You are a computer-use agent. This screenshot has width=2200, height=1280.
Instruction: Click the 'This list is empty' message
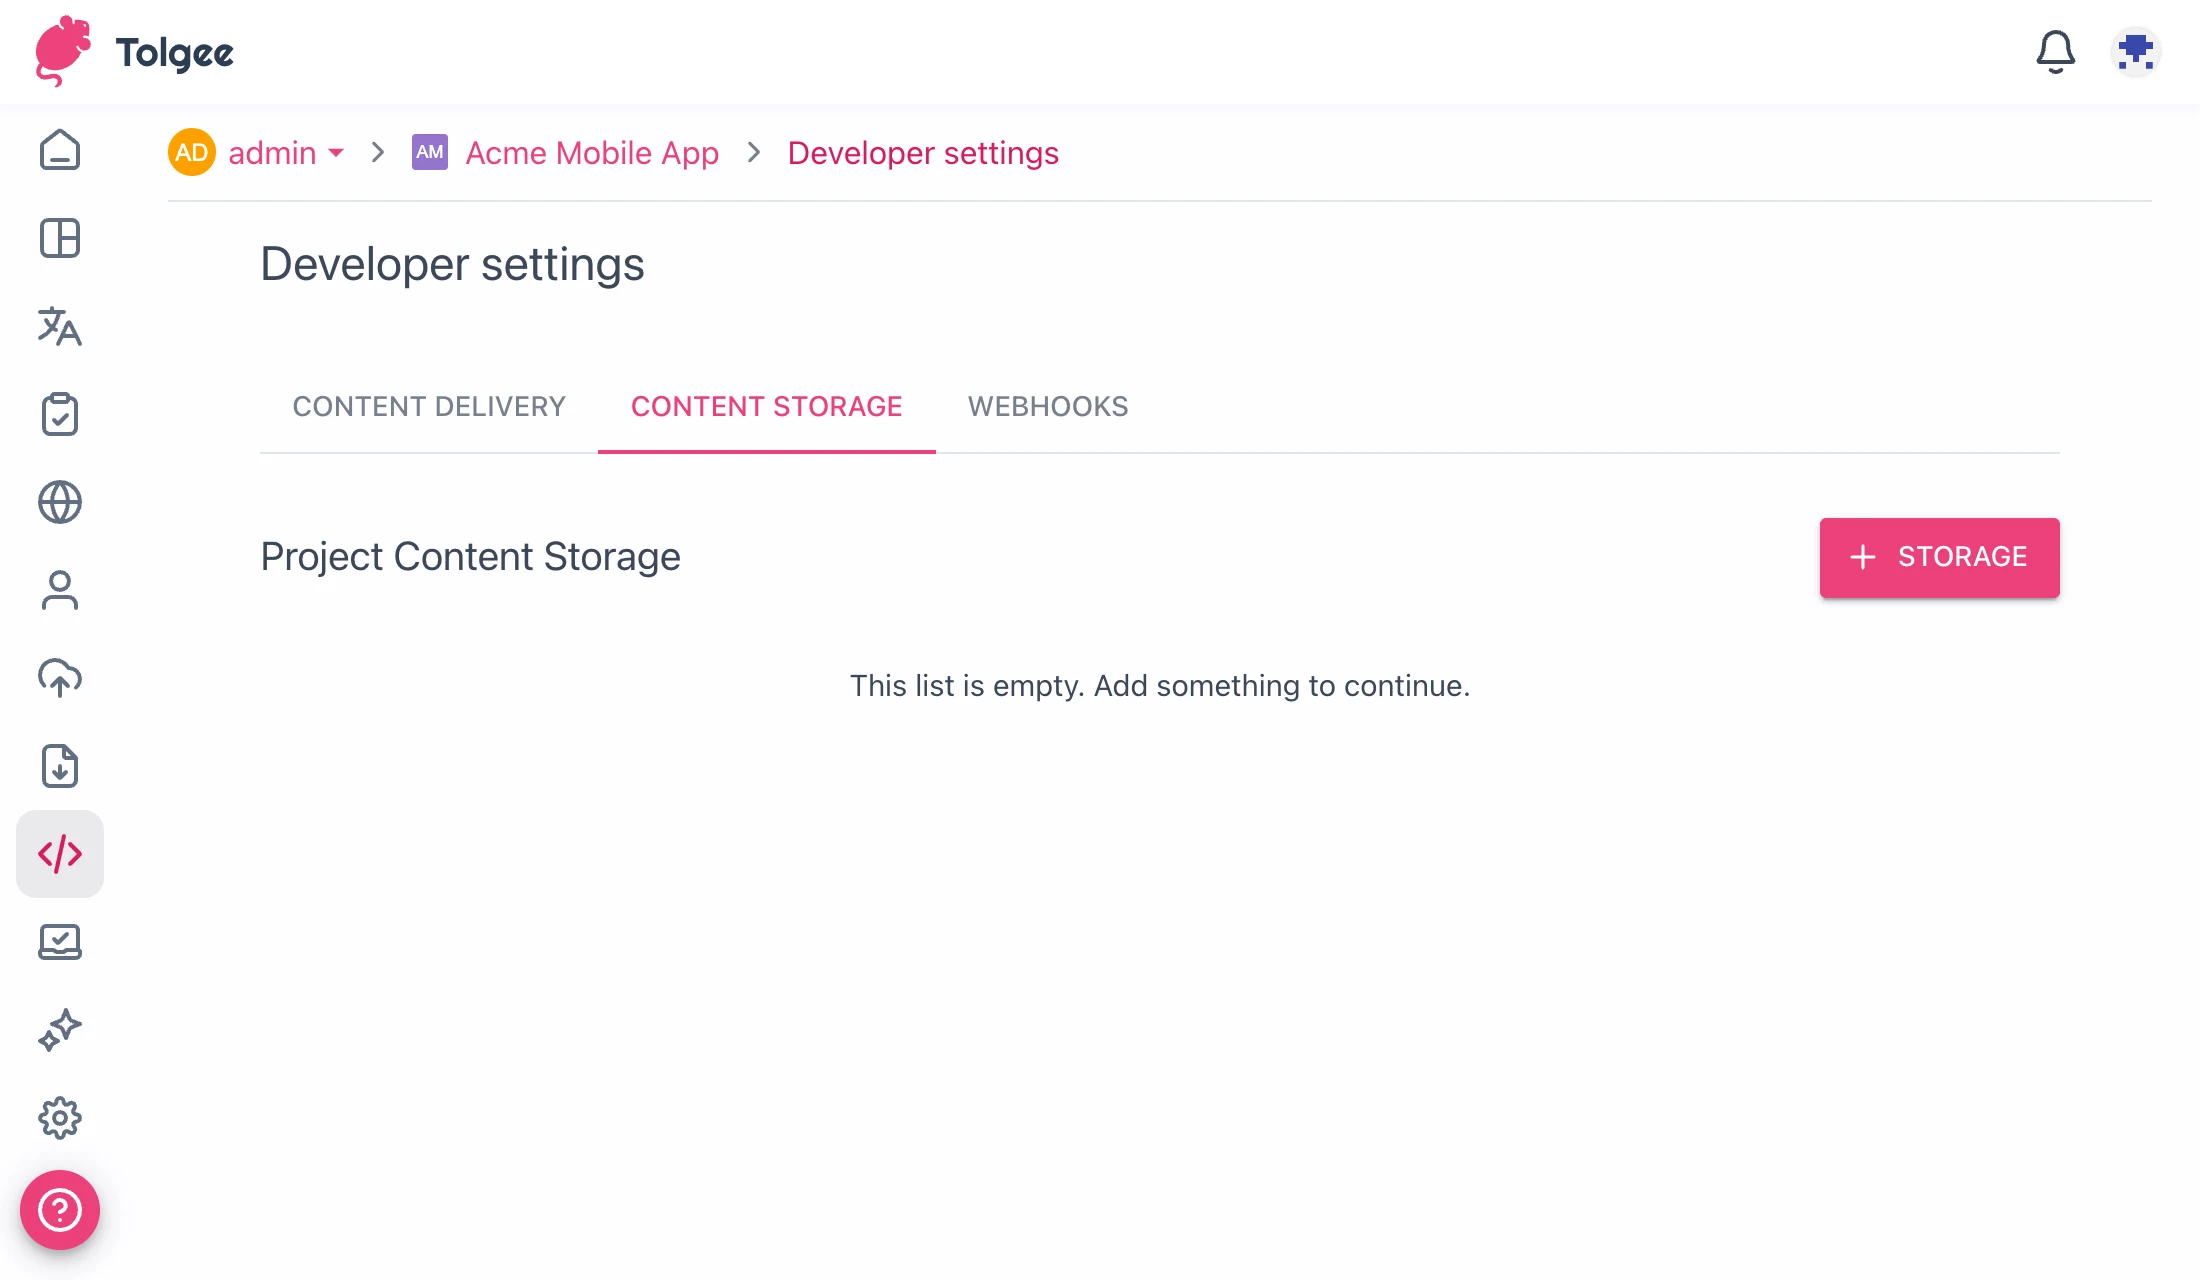click(x=1160, y=686)
